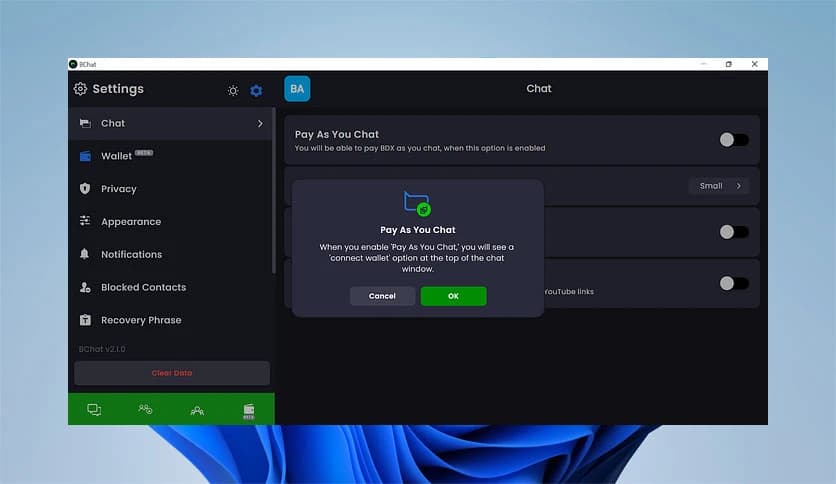Open groups icon in green bottom bar
The image size is (836, 484).
[x=197, y=410]
